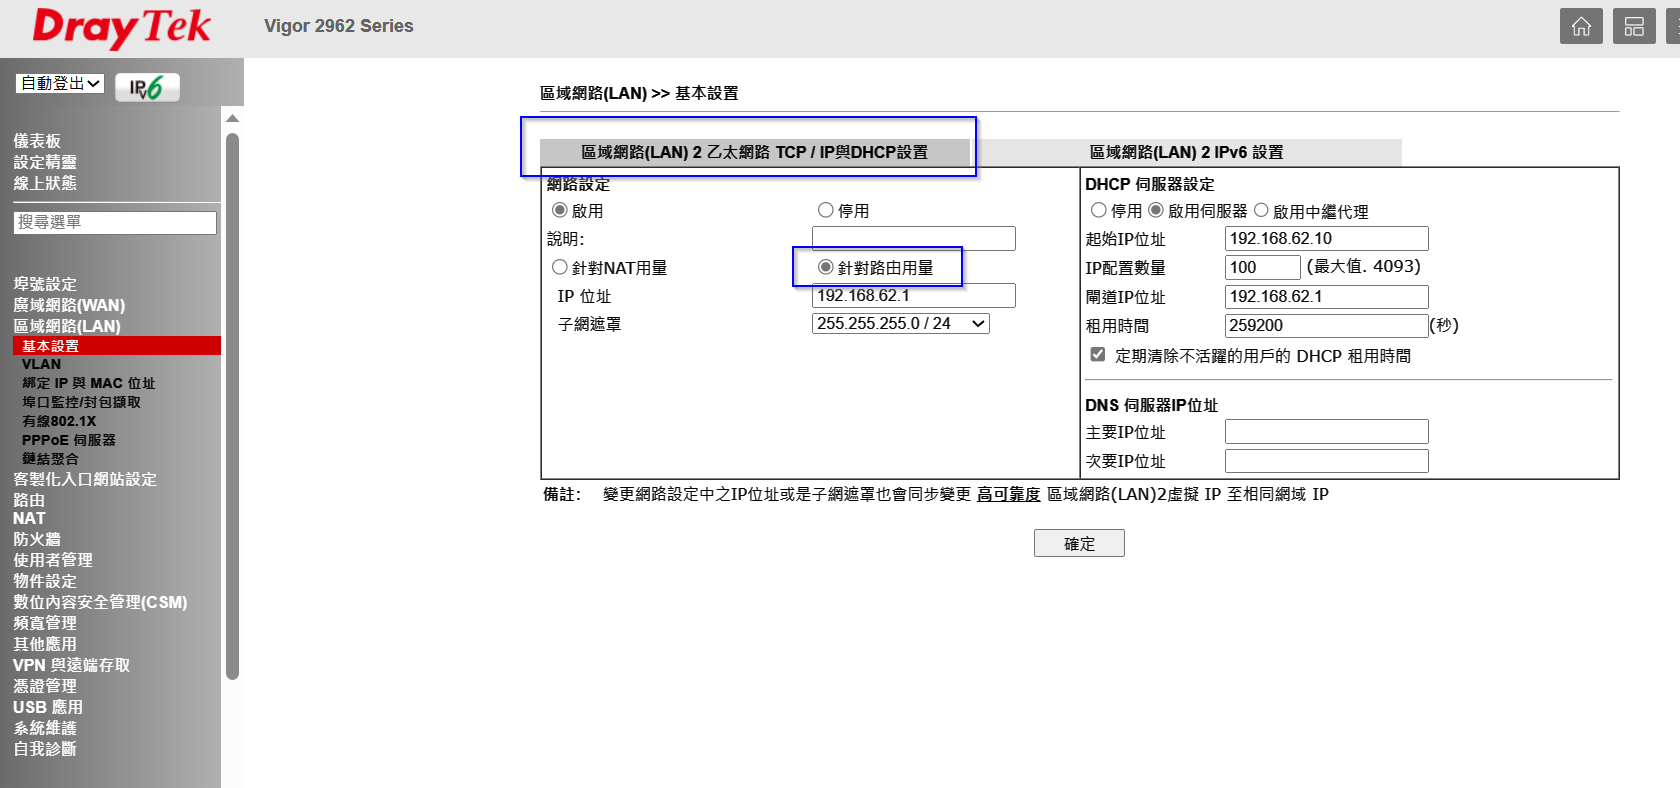
Task: Open the 自動登出 dropdown
Action: [60, 84]
